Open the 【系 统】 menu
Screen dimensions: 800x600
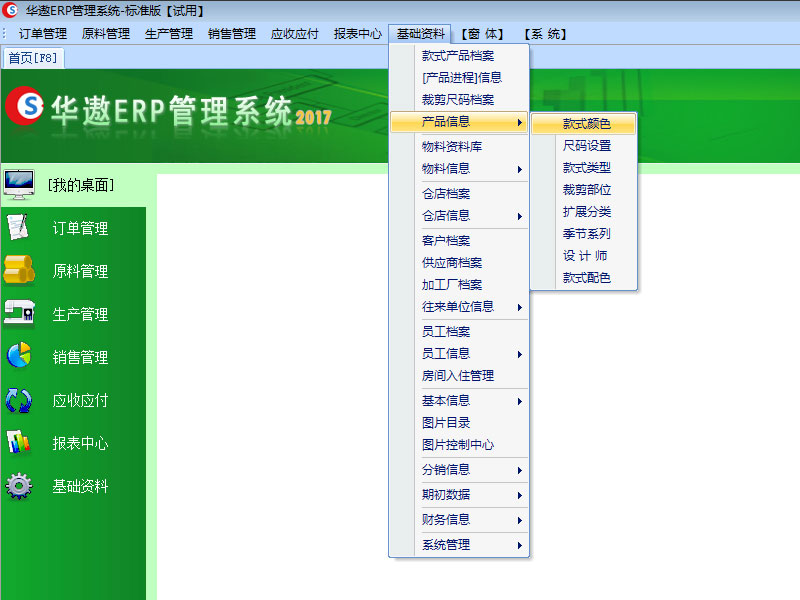tap(545, 34)
